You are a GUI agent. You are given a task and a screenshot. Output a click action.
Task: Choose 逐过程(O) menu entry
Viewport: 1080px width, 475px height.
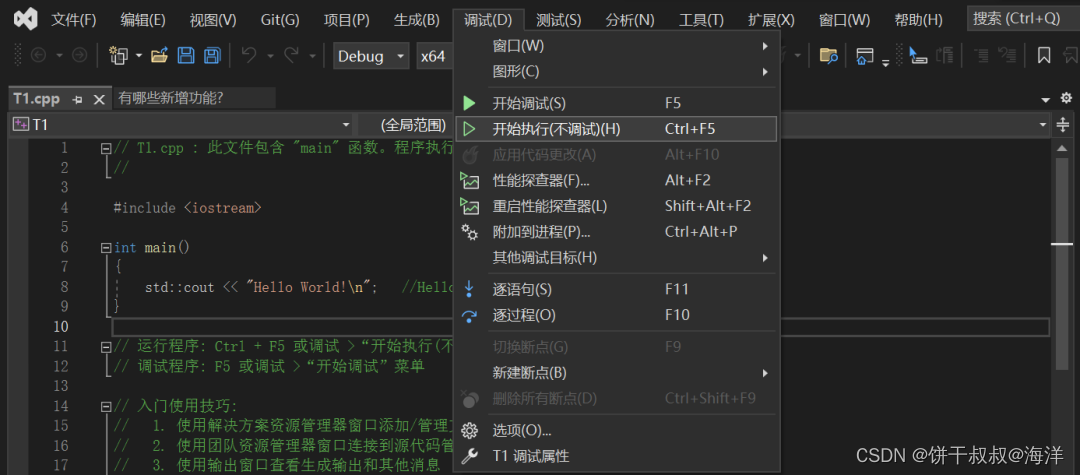(616, 315)
